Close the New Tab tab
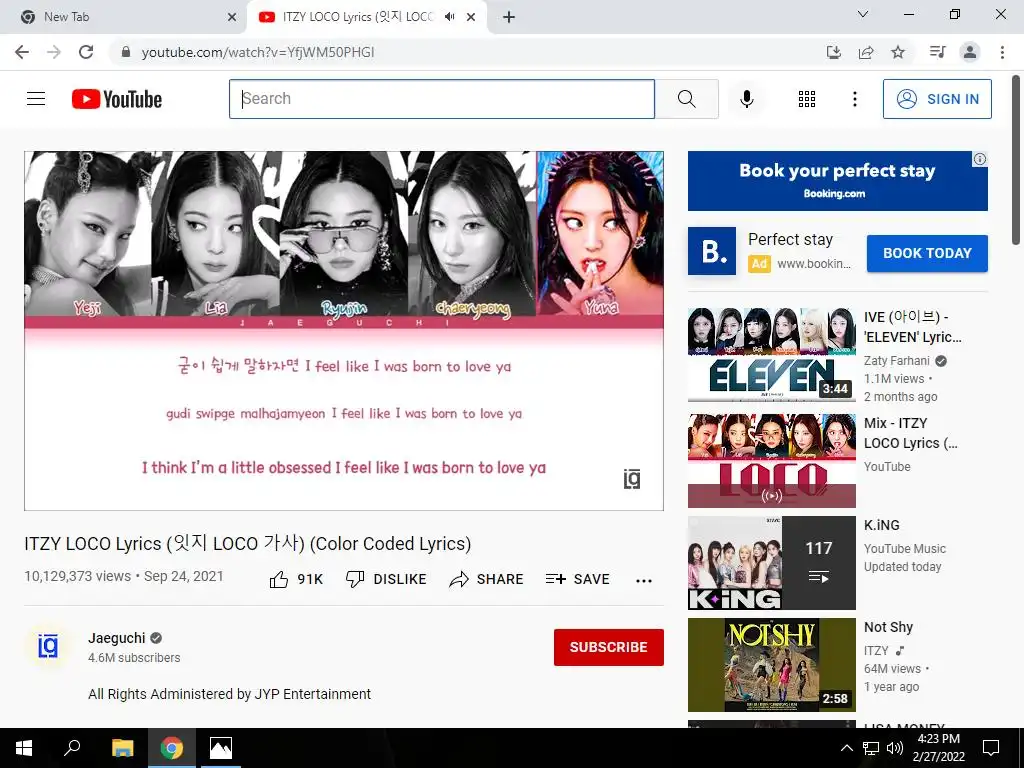 [x=231, y=17]
